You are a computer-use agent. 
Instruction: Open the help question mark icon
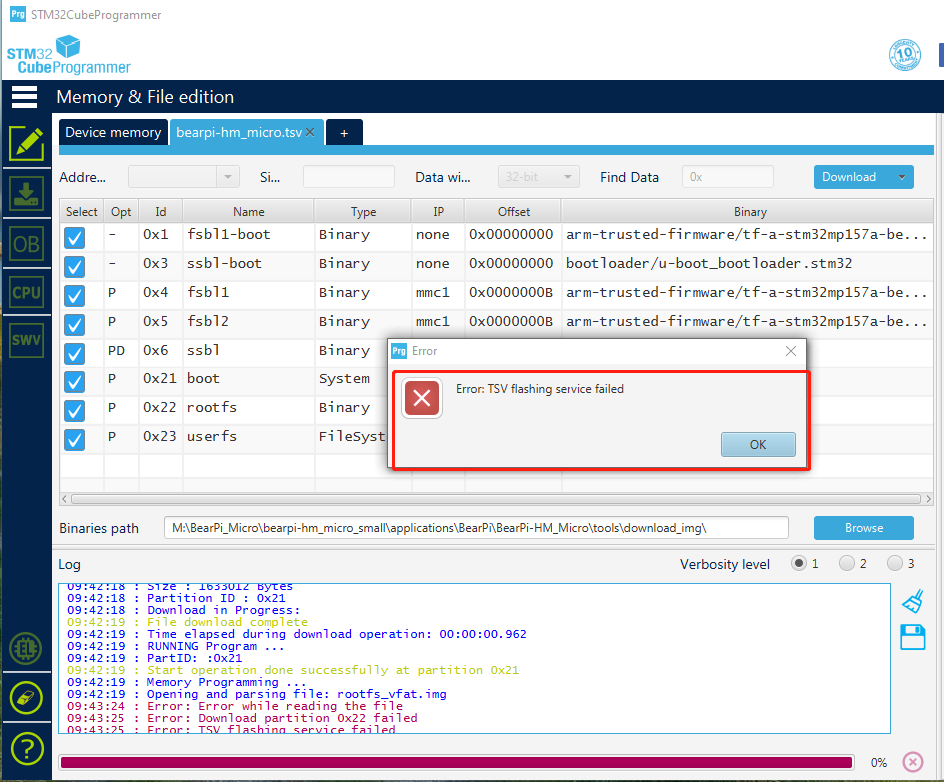pyautogui.click(x=26, y=748)
